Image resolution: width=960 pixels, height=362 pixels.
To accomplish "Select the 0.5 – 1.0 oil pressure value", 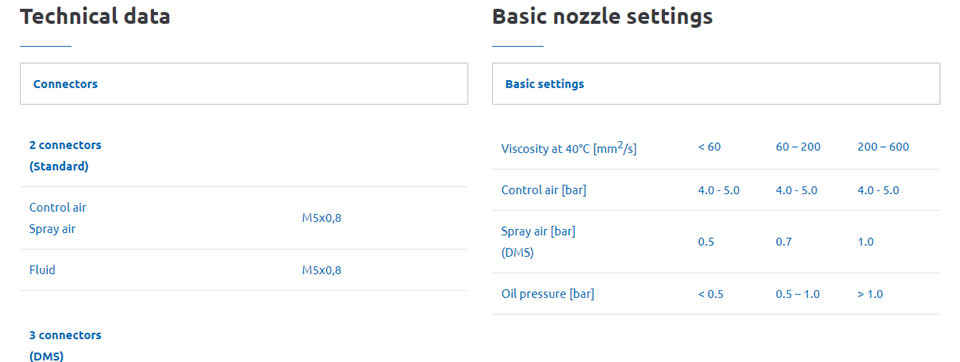I will click(x=798, y=294).
